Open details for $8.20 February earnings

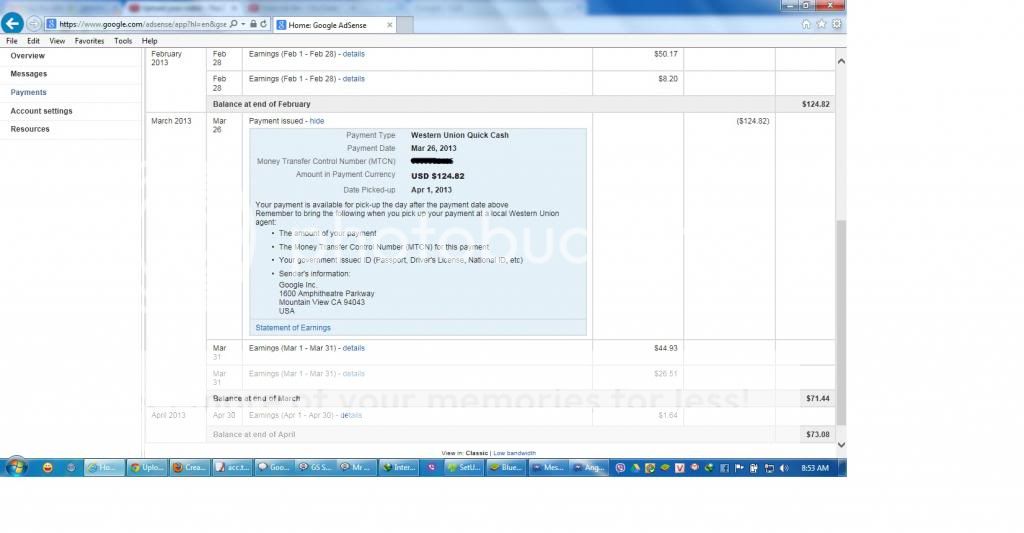coord(353,78)
